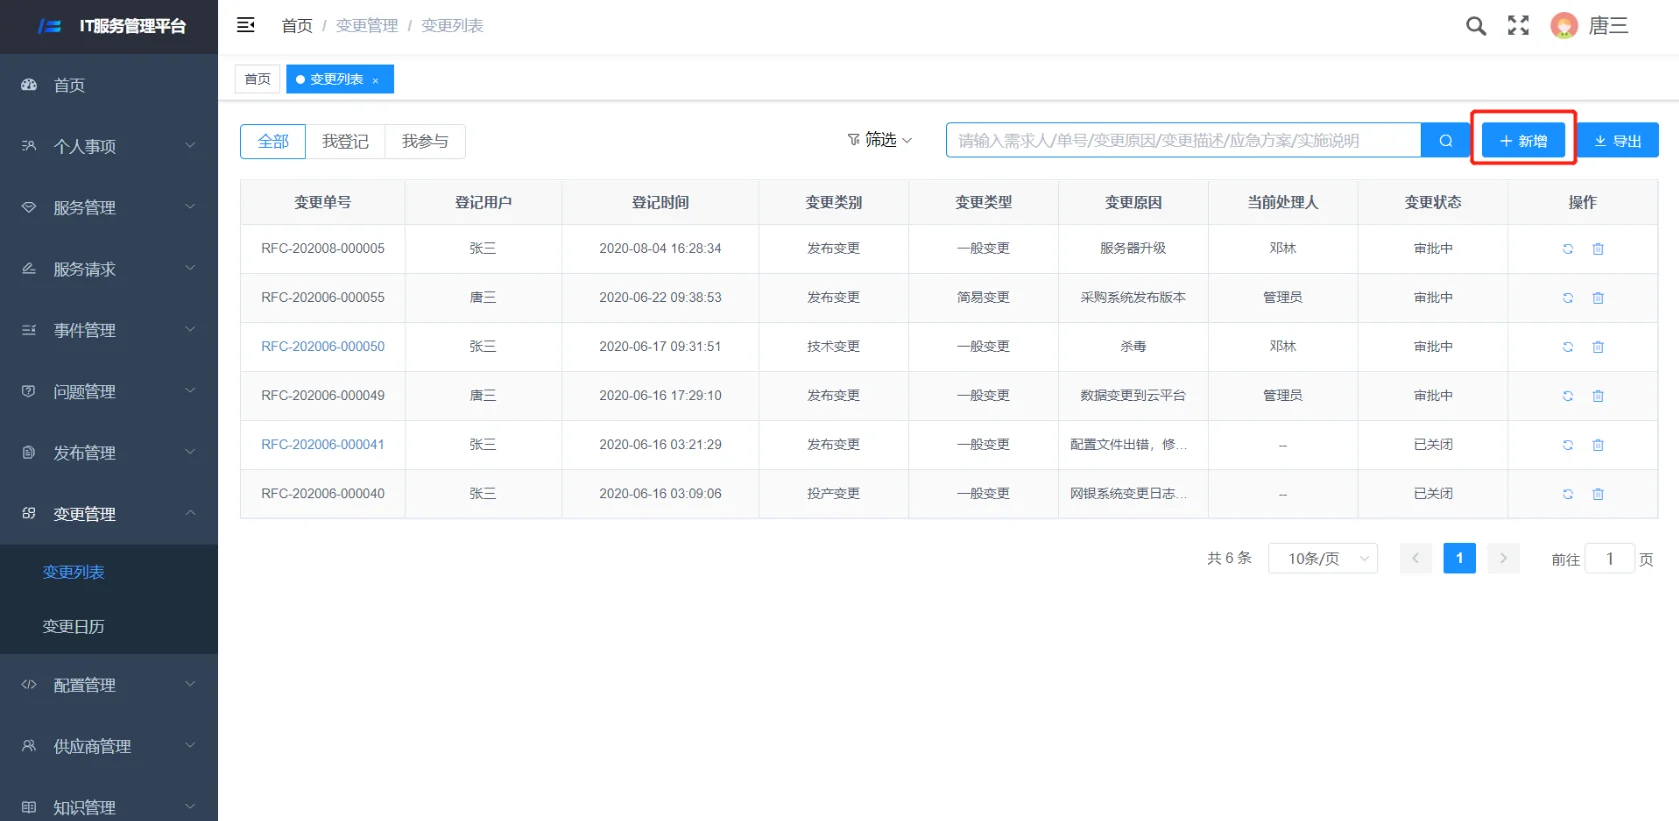Collapse sidebar with the hamburger icon
The width and height of the screenshot is (1679, 821).
[x=245, y=25]
